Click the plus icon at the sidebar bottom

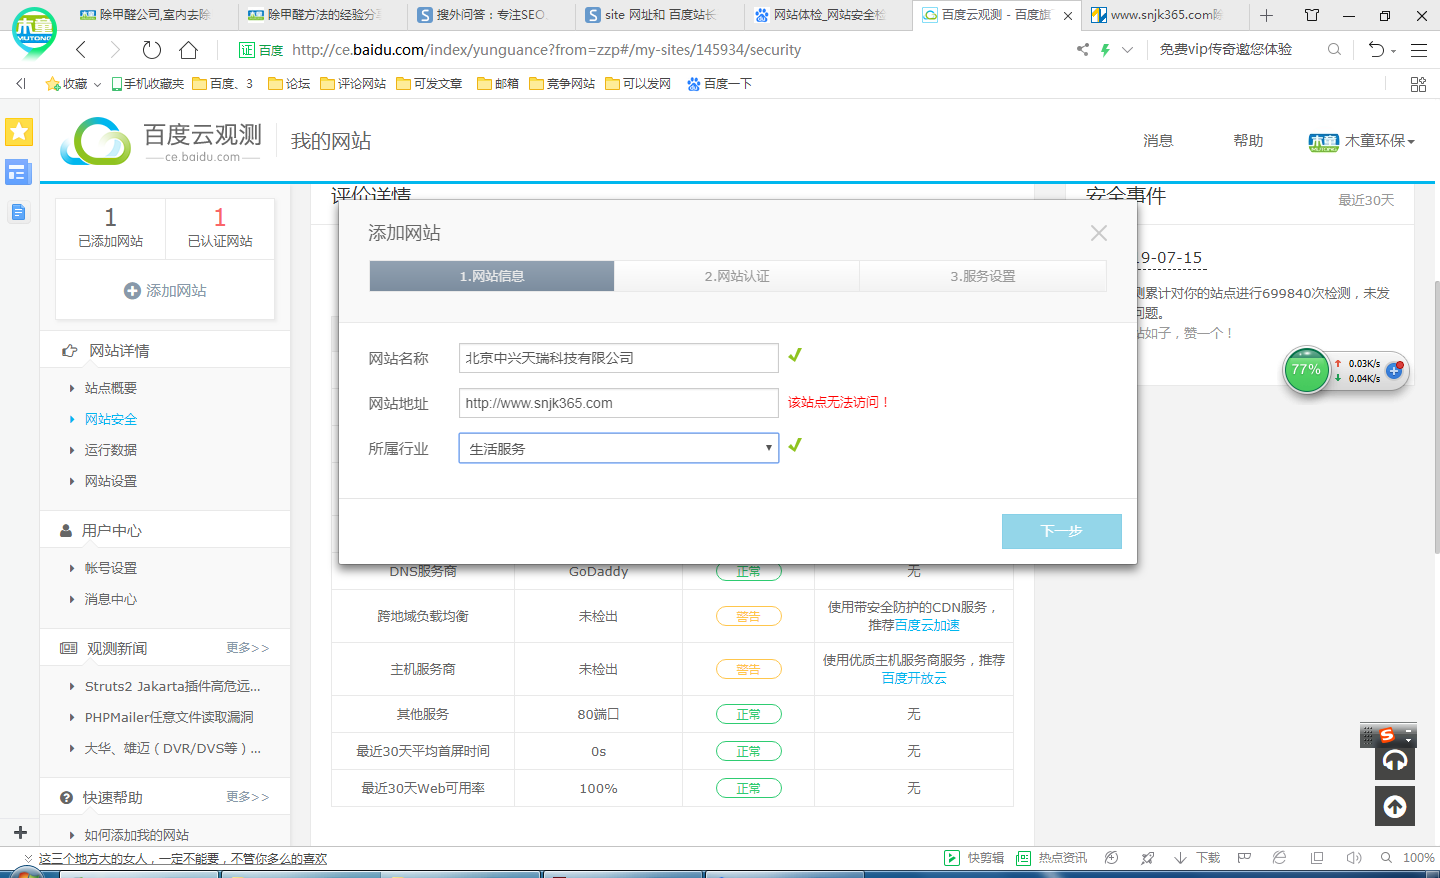click(x=20, y=832)
